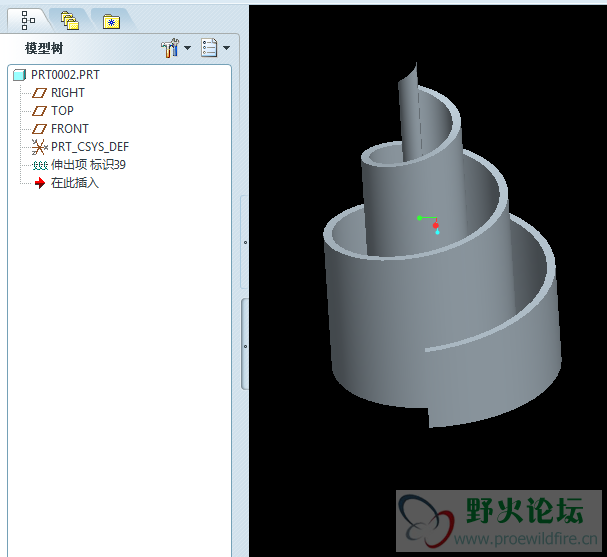Click the PRT0002.PRT part icon

pyautogui.click(x=19, y=75)
